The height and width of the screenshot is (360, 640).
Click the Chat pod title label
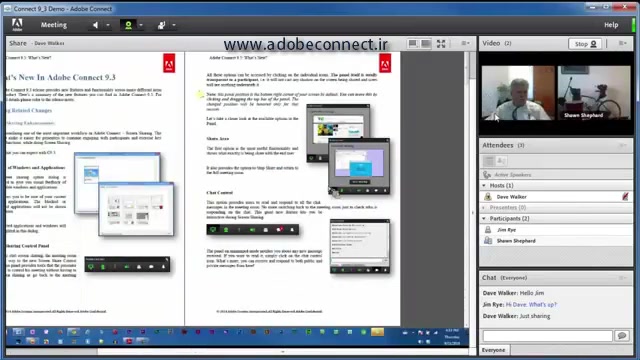pos(489,278)
